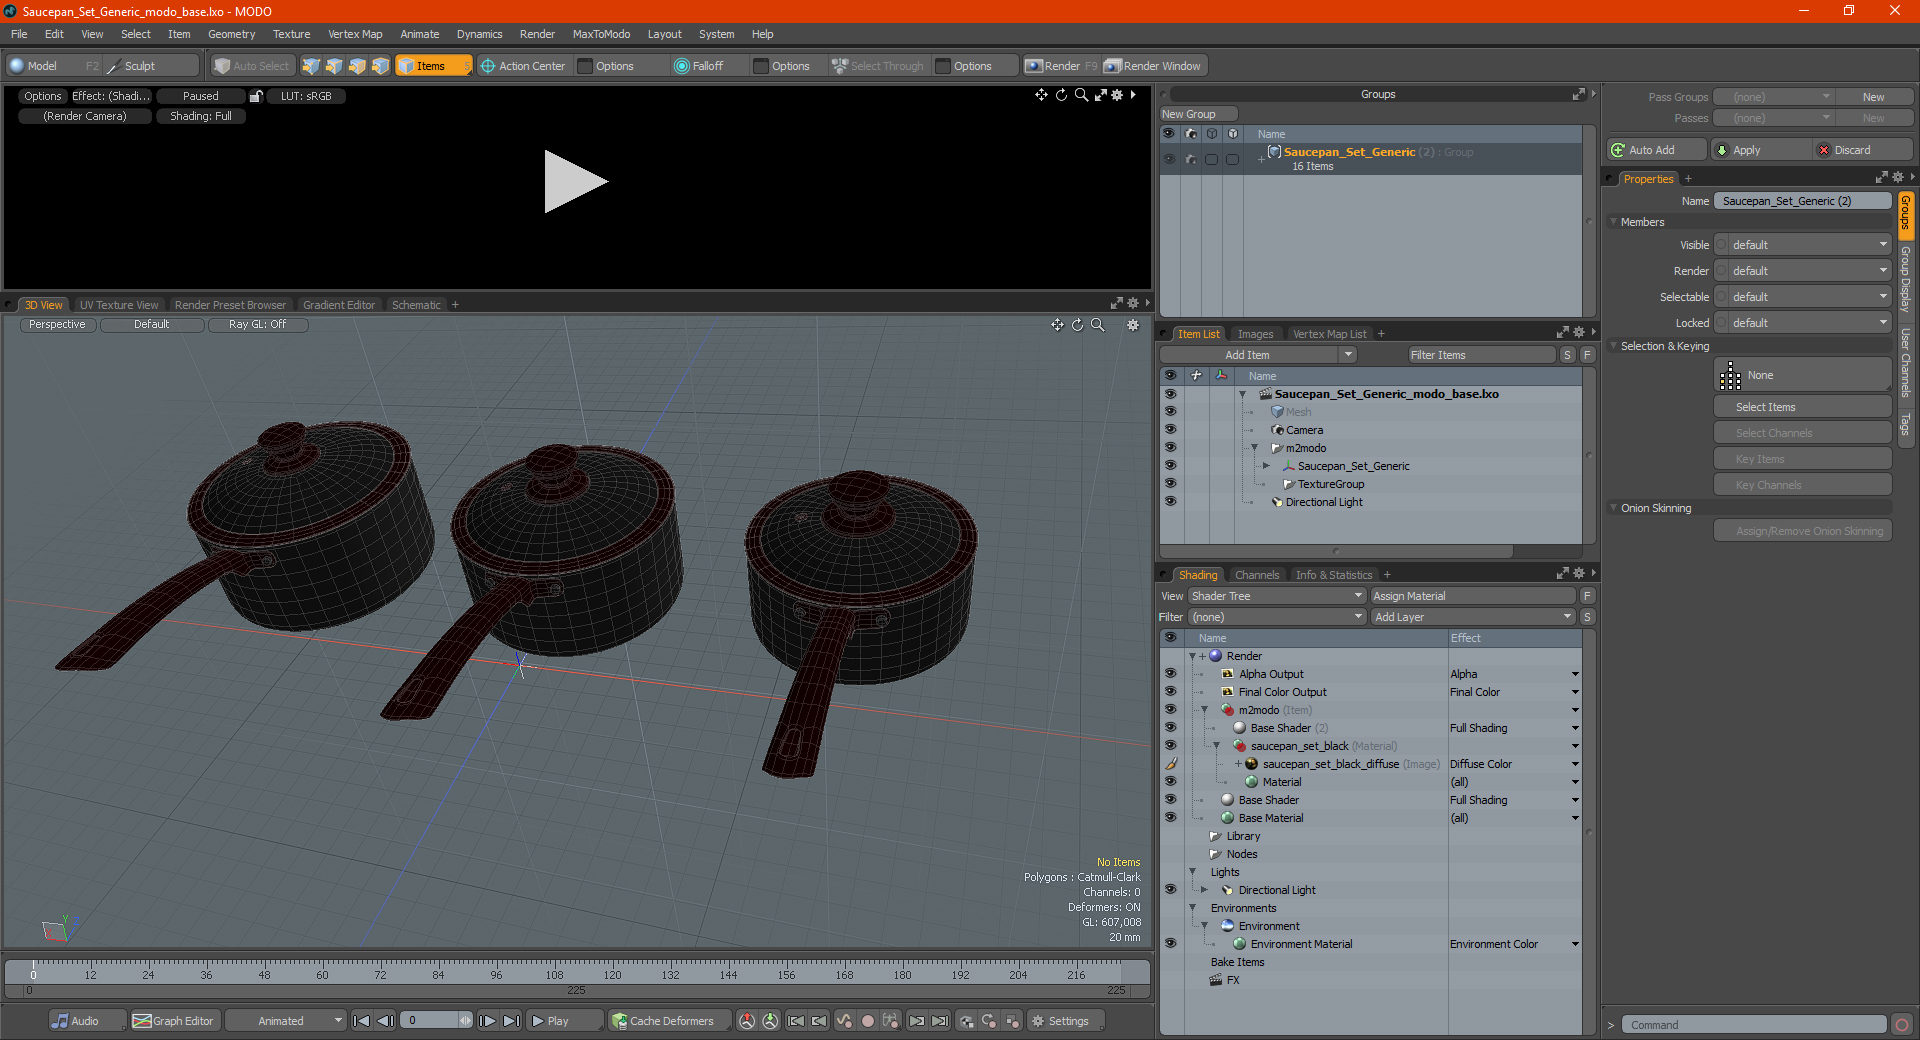The image size is (1920, 1040).
Task: Go to first frame
Action: (x=362, y=1021)
